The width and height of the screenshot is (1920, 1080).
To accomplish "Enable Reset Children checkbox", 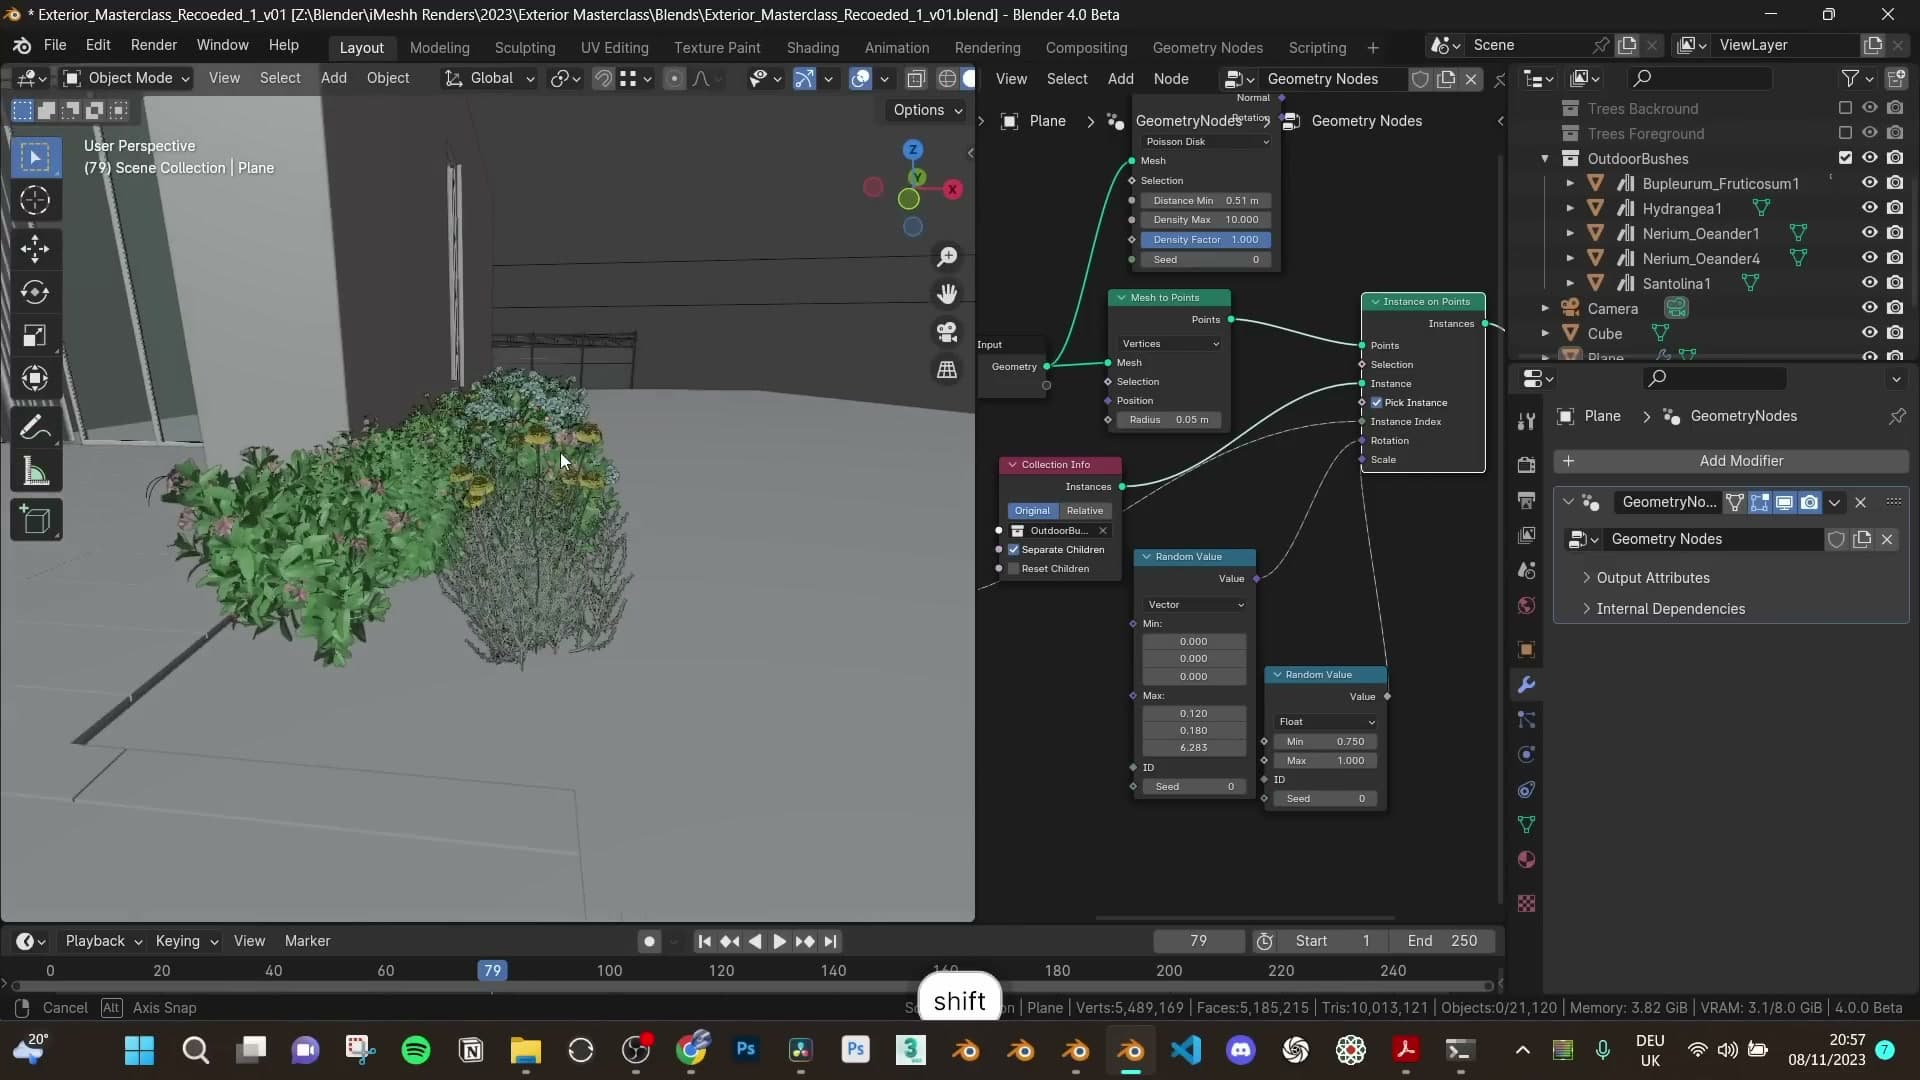I will [x=1014, y=569].
